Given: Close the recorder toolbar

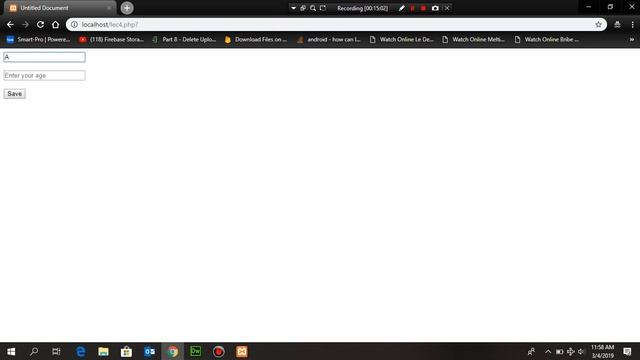Looking at the screenshot, I should pos(447,8).
